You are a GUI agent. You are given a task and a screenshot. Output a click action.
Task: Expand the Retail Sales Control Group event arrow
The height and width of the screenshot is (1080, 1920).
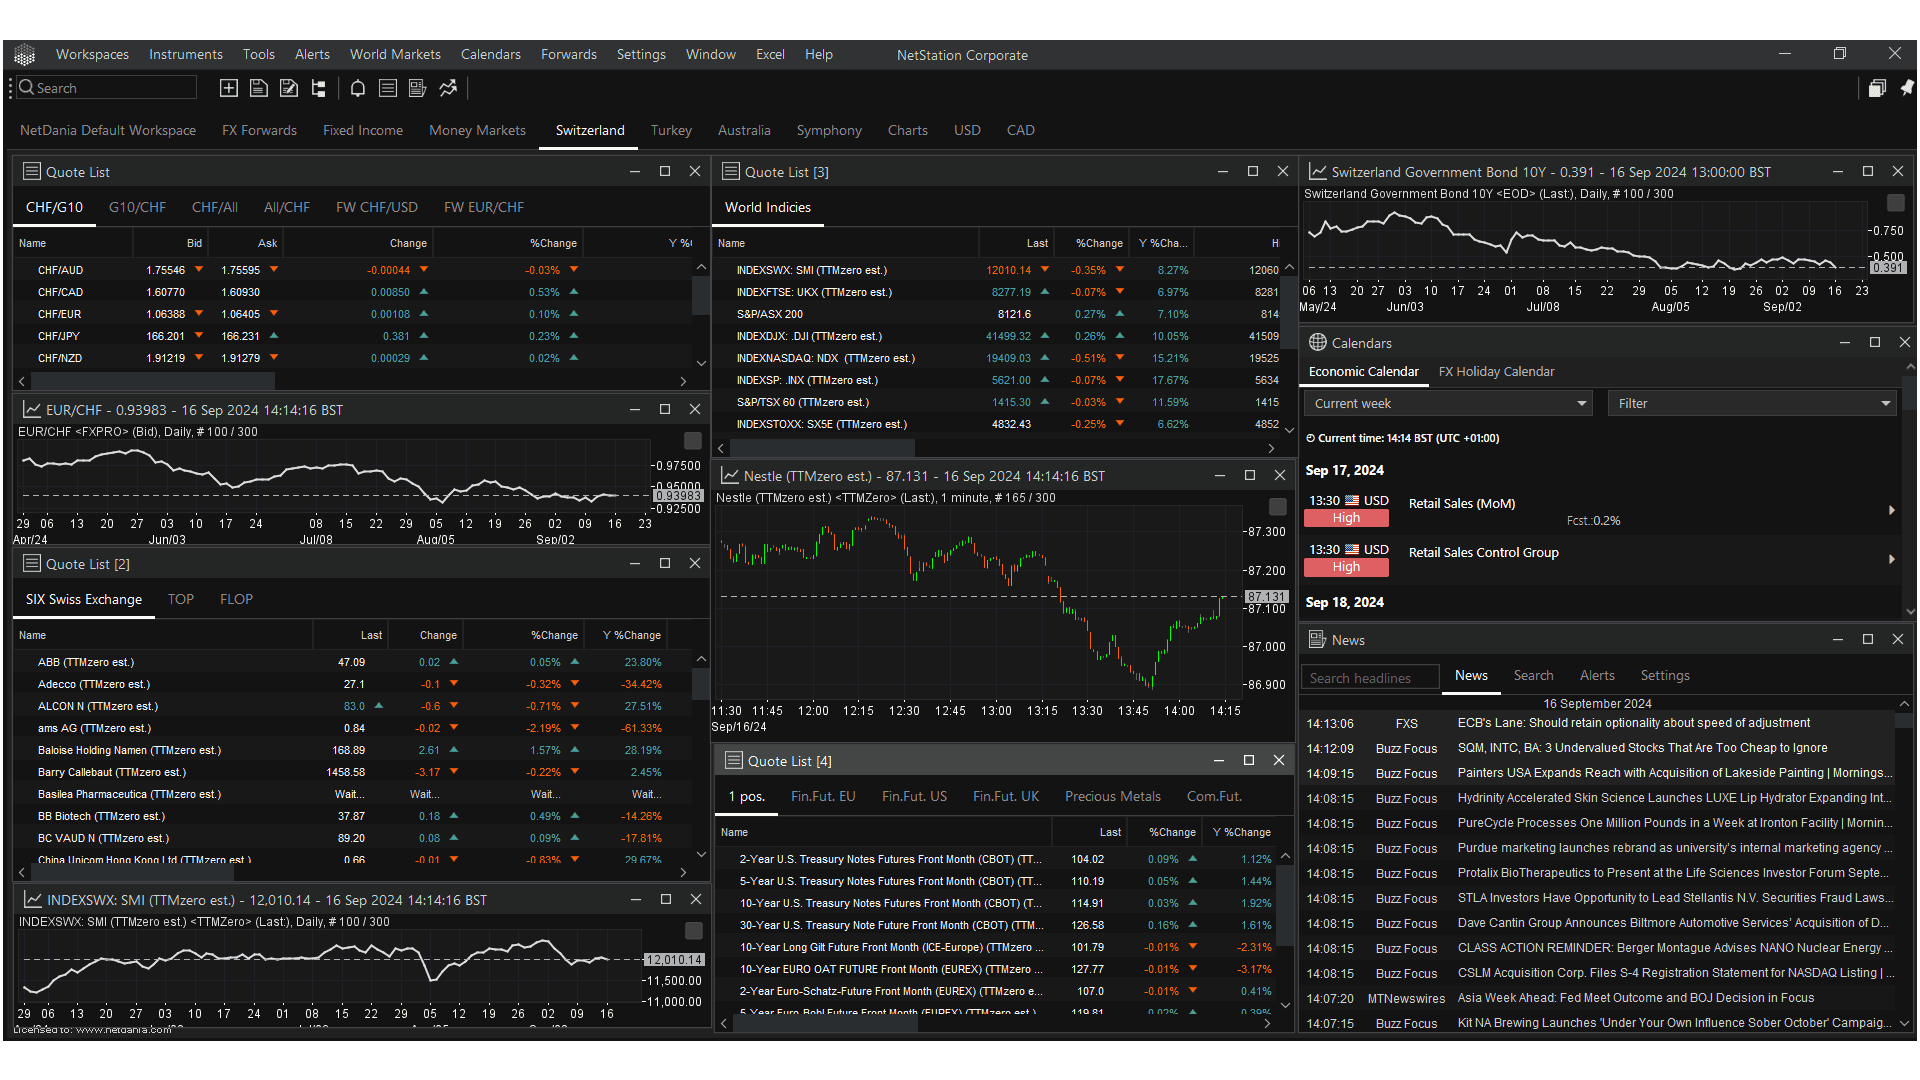pos(1891,559)
